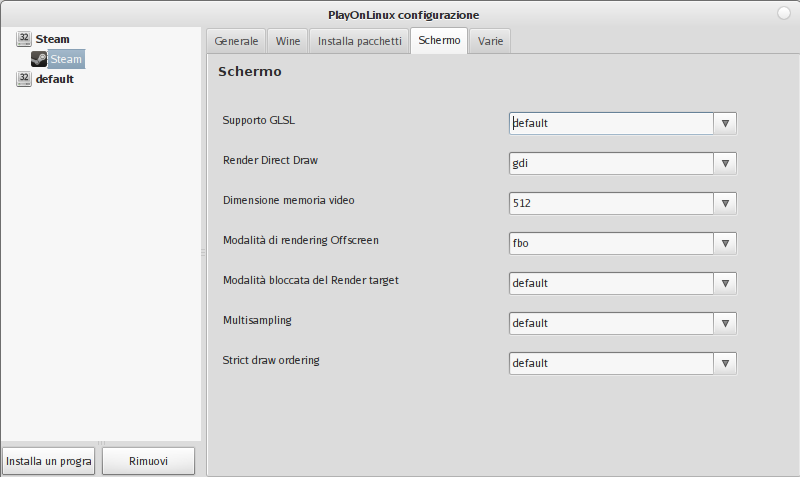
Task: Click the Render target default value field
Action: point(611,284)
